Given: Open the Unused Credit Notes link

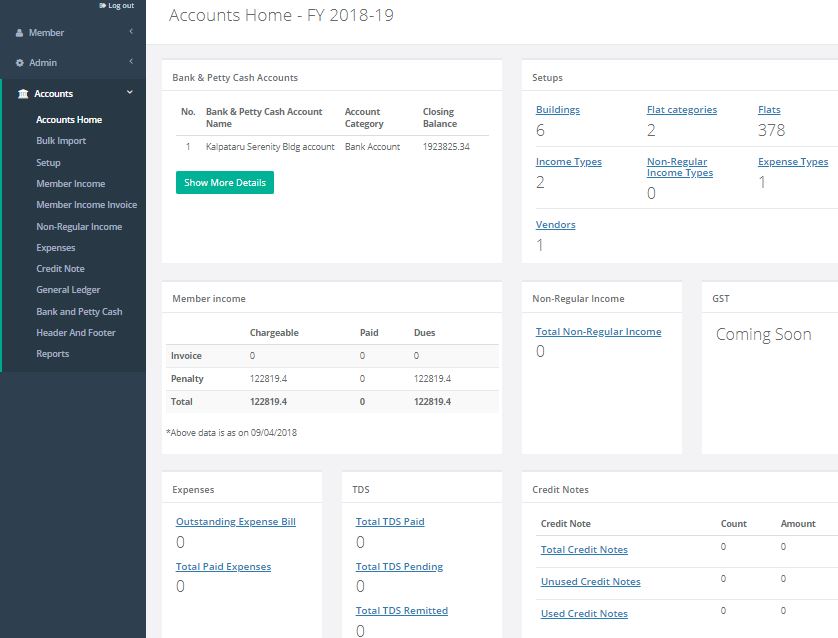Looking at the screenshot, I should tap(588, 582).
